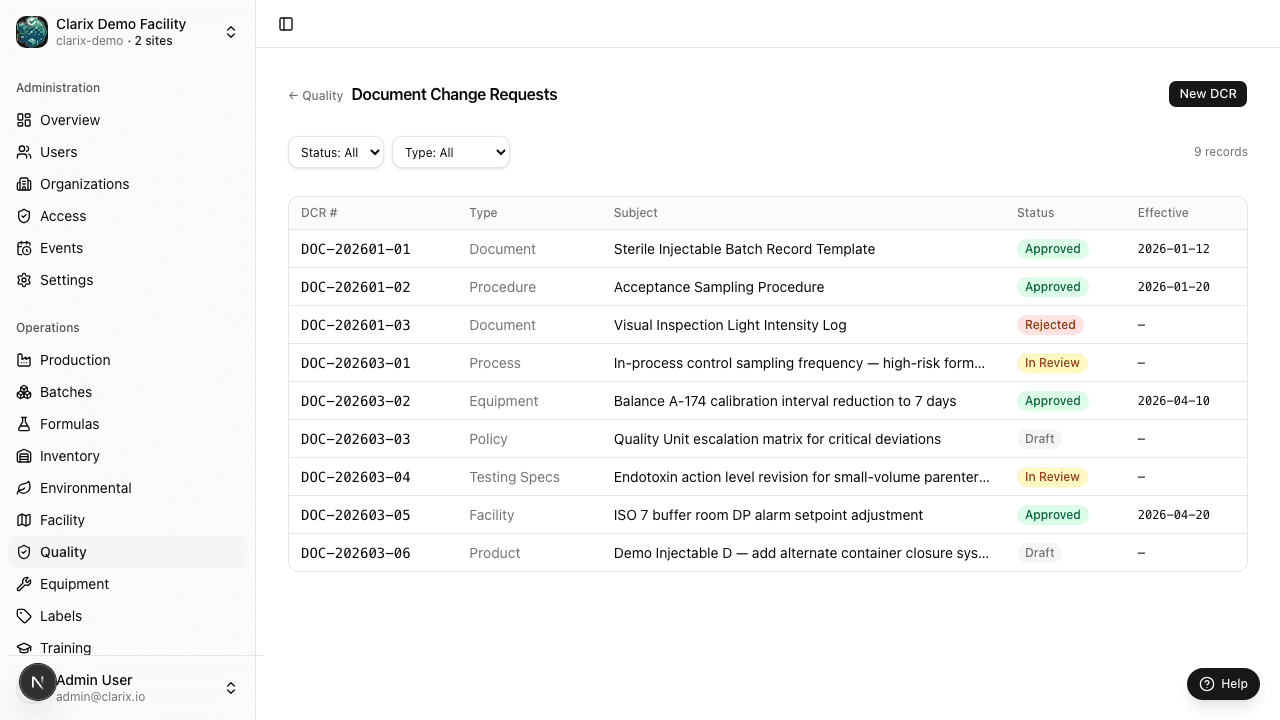Click the 2026-04-20 effective date

[x=1174, y=515]
